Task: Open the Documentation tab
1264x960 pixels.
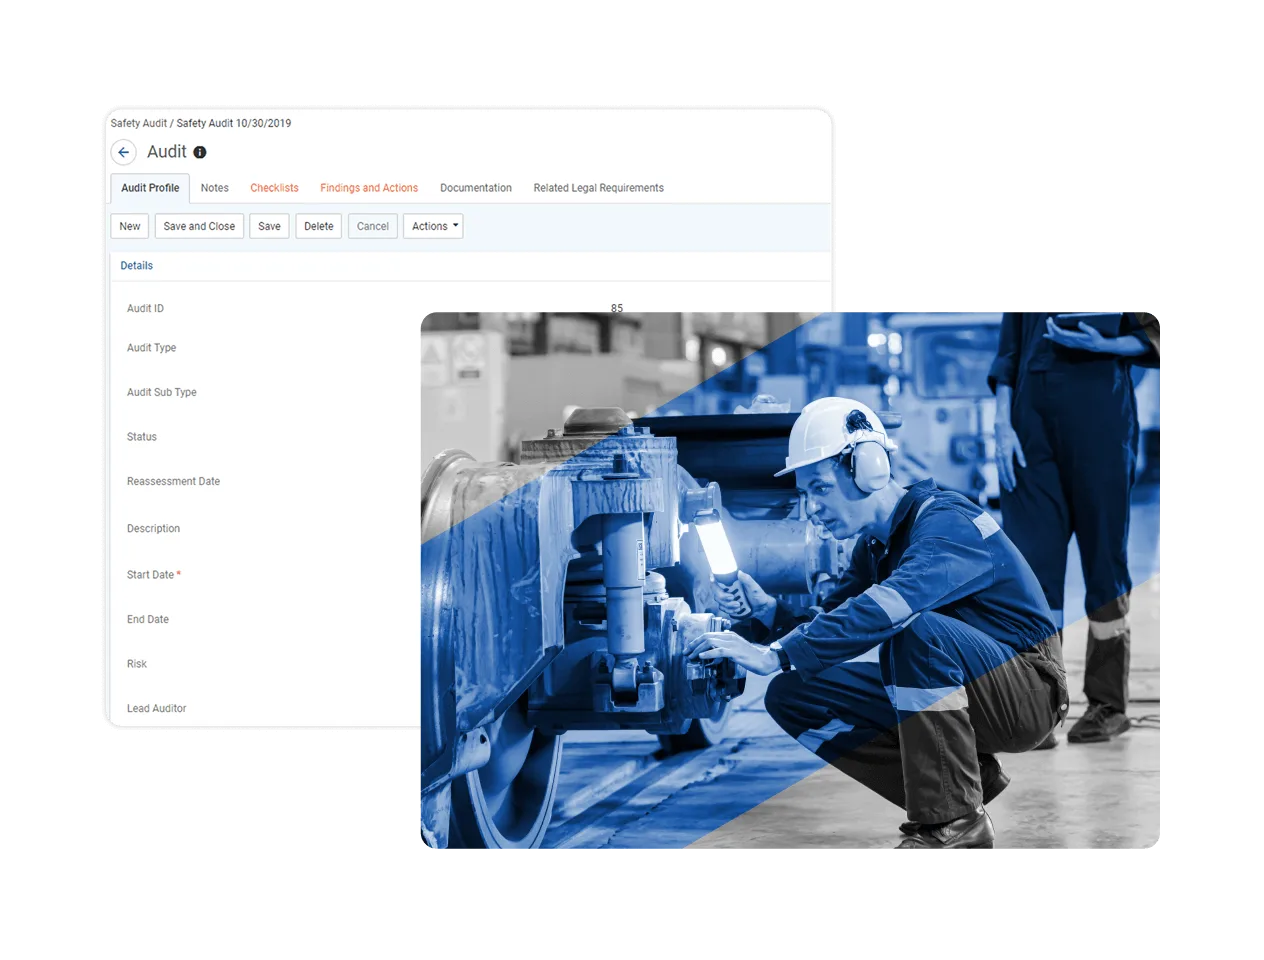Action: (475, 188)
